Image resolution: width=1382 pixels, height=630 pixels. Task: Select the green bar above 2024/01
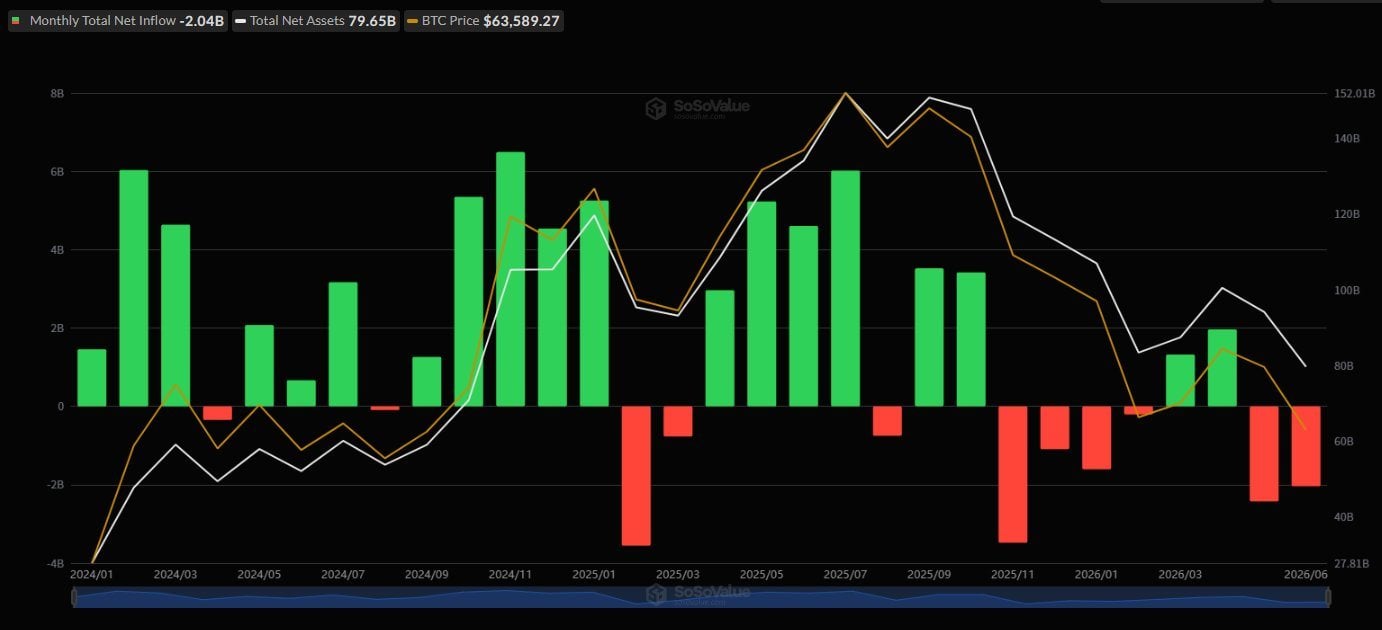pyautogui.click(x=92, y=378)
